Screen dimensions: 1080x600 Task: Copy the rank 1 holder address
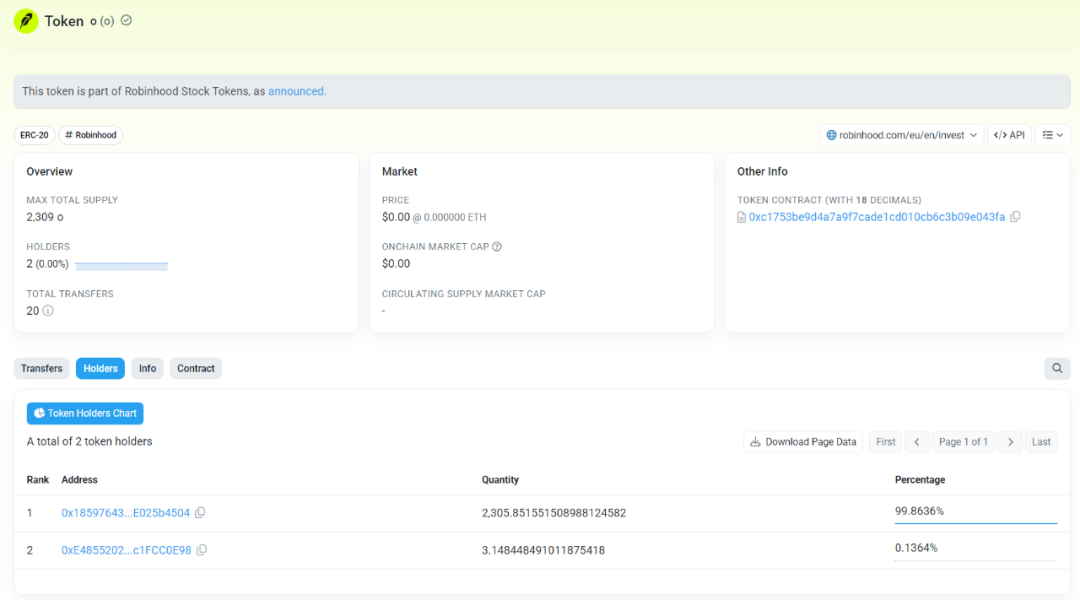tap(200, 513)
